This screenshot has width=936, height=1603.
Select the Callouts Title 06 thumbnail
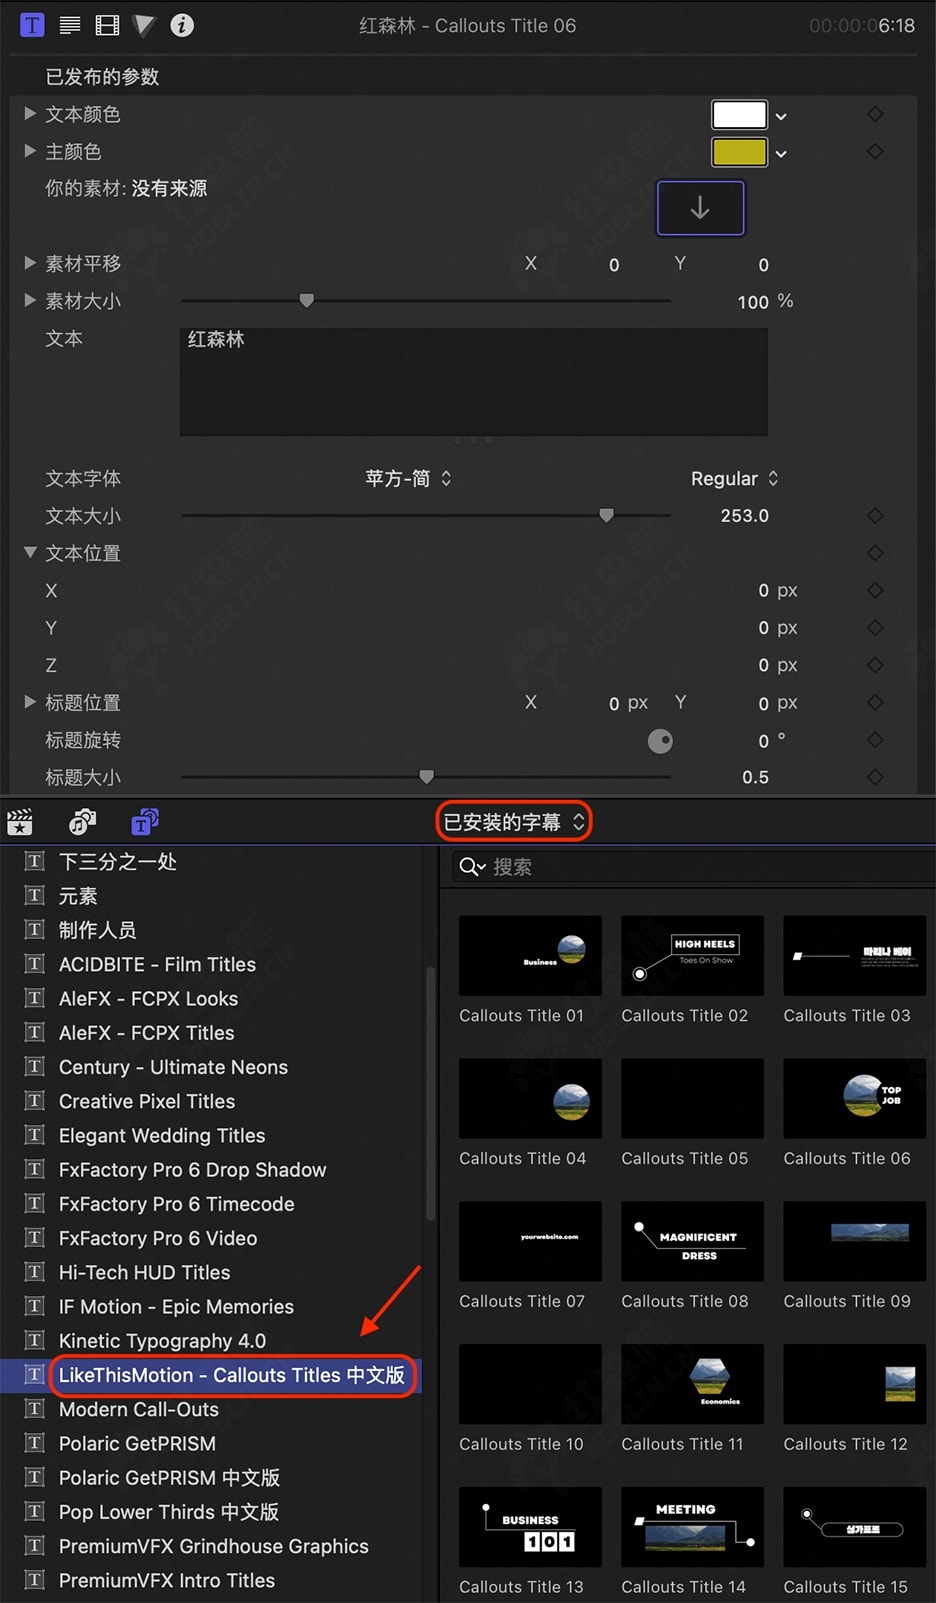coord(854,1098)
